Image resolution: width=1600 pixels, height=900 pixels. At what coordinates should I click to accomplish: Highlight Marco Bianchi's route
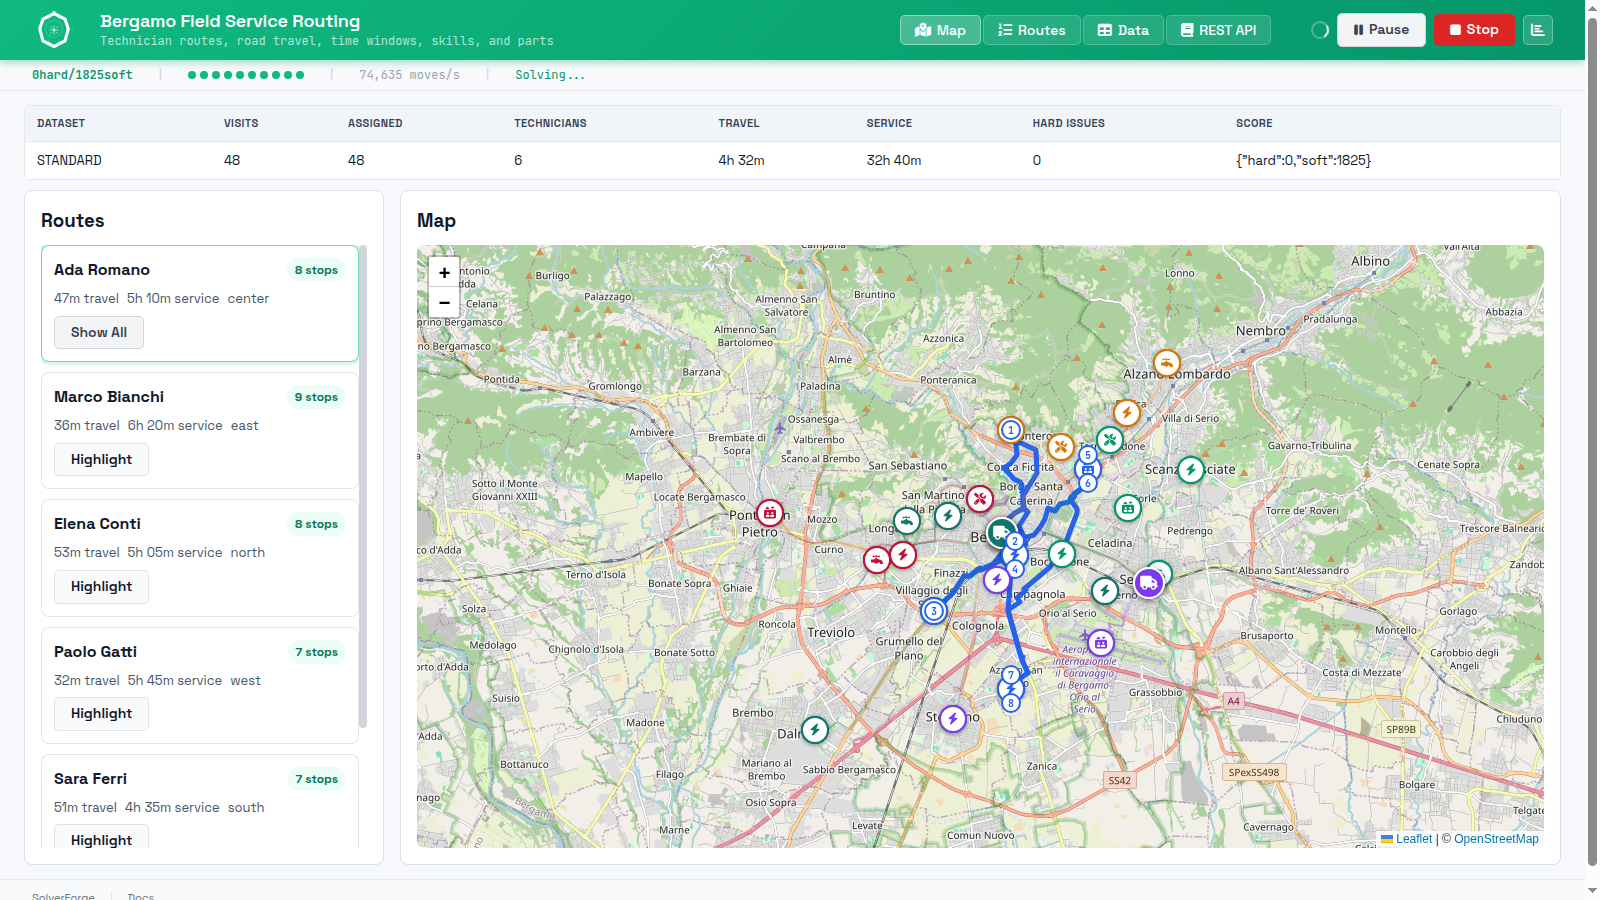tap(101, 459)
